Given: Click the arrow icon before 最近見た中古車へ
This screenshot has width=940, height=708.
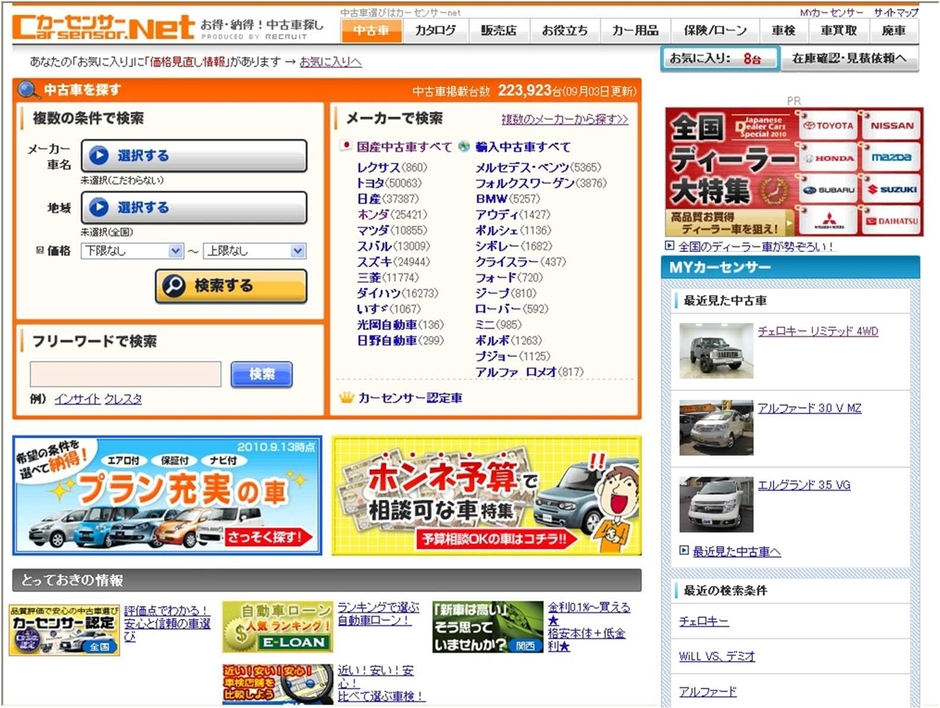Looking at the screenshot, I should (x=684, y=550).
